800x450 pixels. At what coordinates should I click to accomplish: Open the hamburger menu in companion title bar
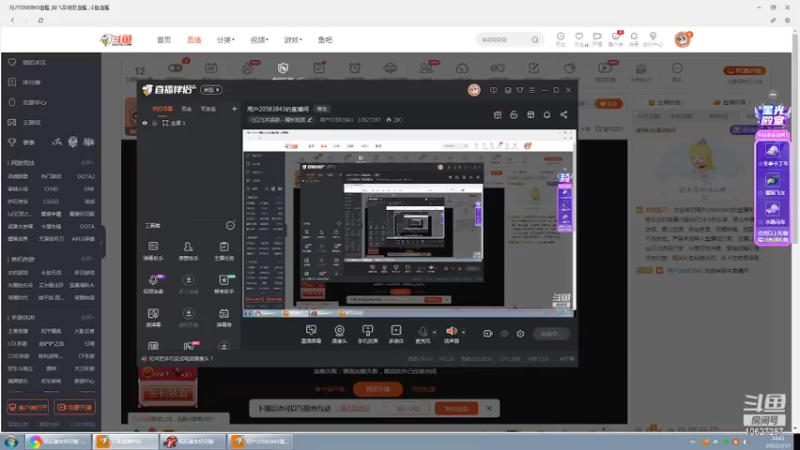point(532,90)
